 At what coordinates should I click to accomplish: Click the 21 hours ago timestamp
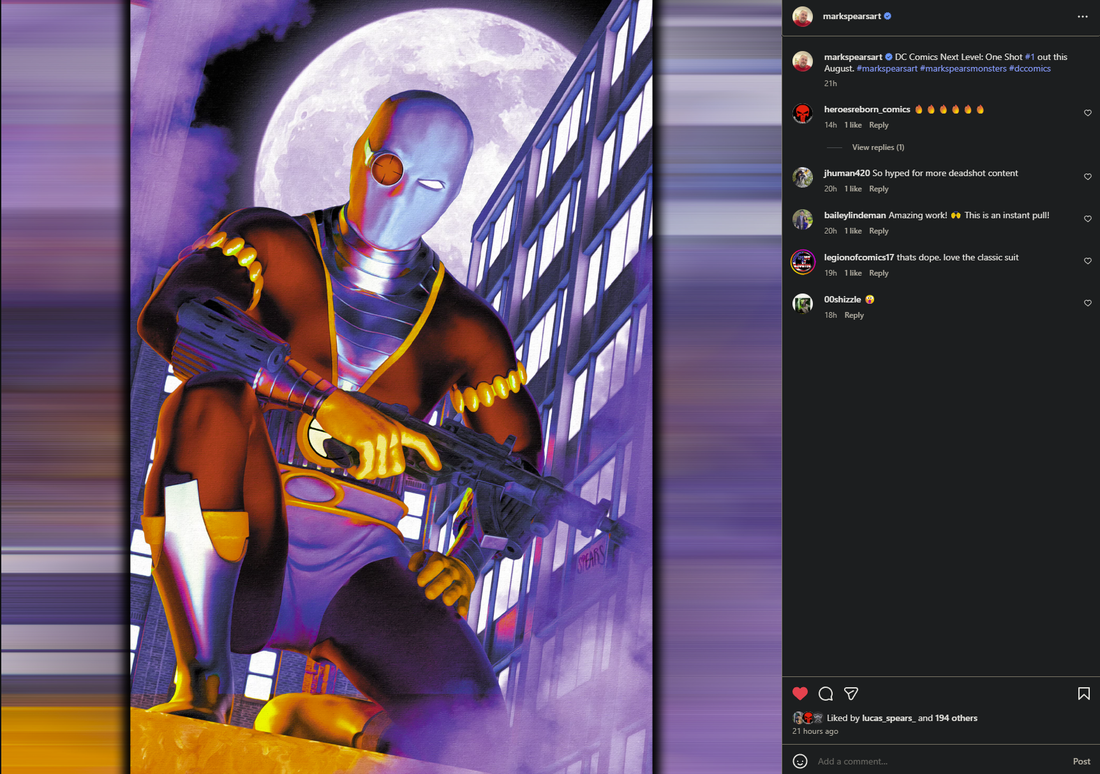point(815,731)
